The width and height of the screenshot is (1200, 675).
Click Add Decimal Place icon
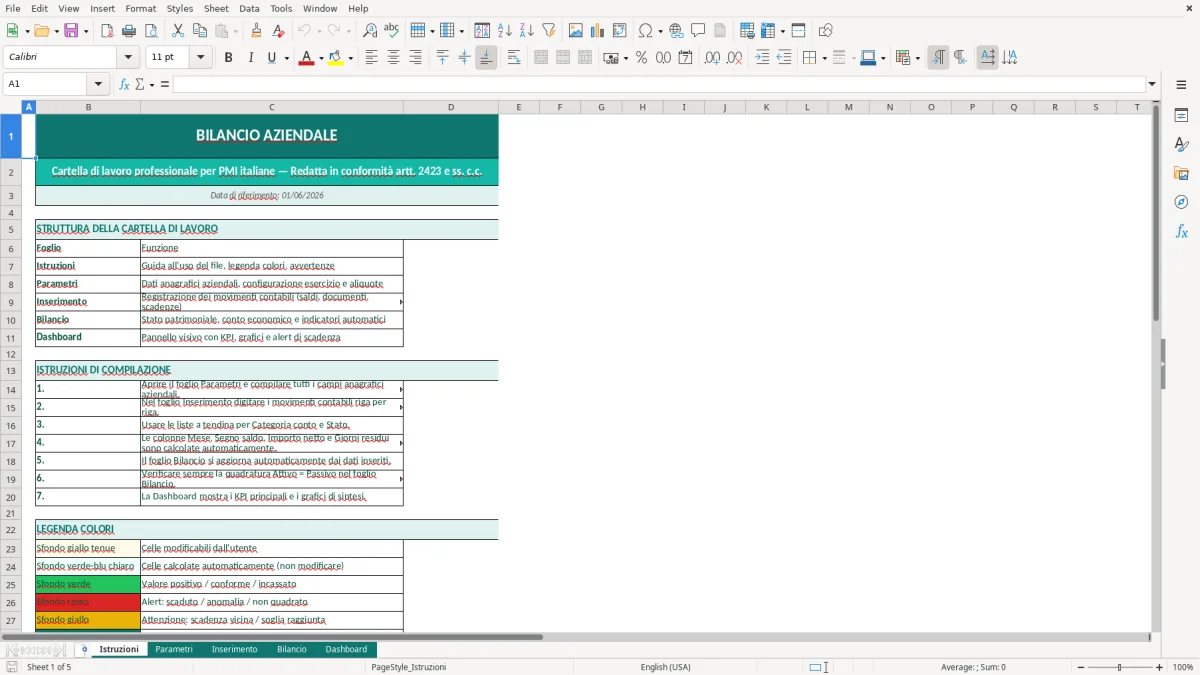coord(712,58)
